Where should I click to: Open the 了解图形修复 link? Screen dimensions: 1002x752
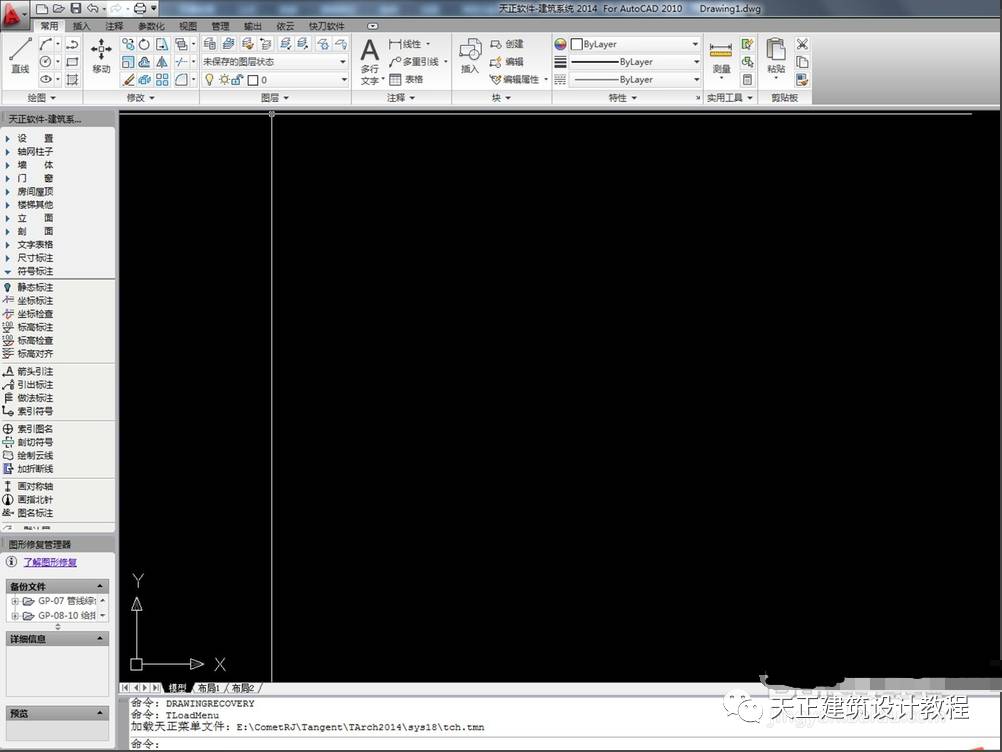pos(50,562)
